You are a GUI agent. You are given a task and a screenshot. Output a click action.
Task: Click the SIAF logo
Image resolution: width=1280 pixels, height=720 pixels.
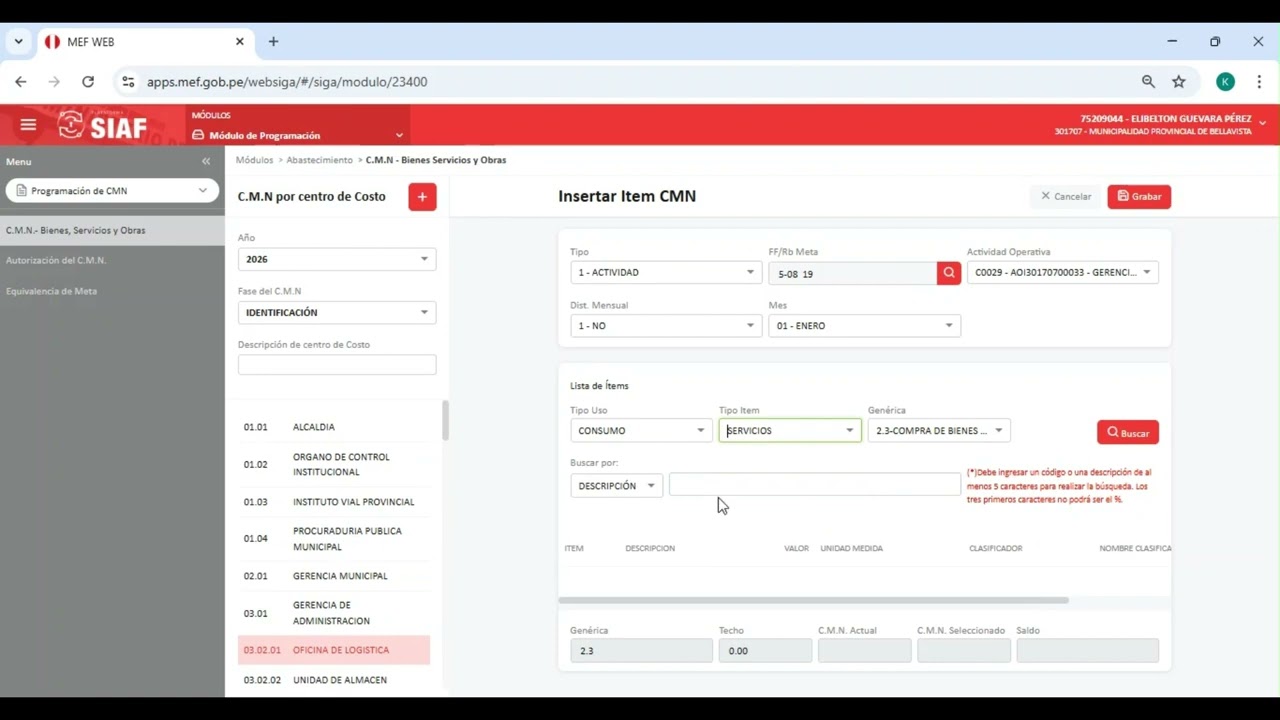tap(103, 126)
